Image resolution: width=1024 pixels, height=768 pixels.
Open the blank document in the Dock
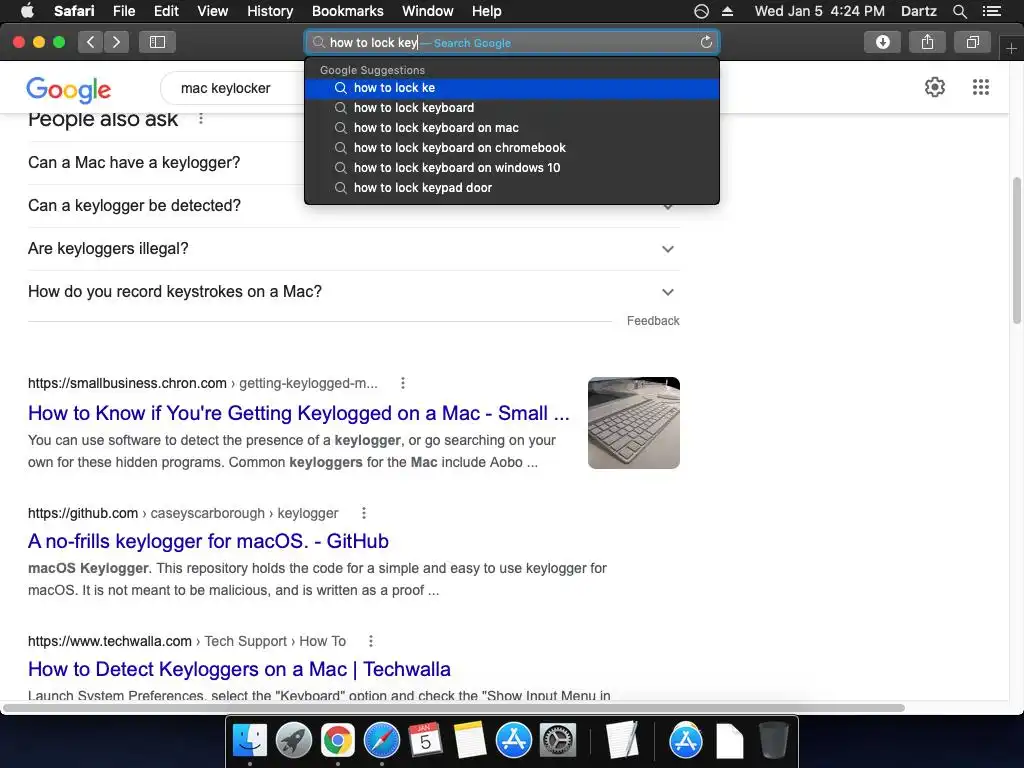729,740
